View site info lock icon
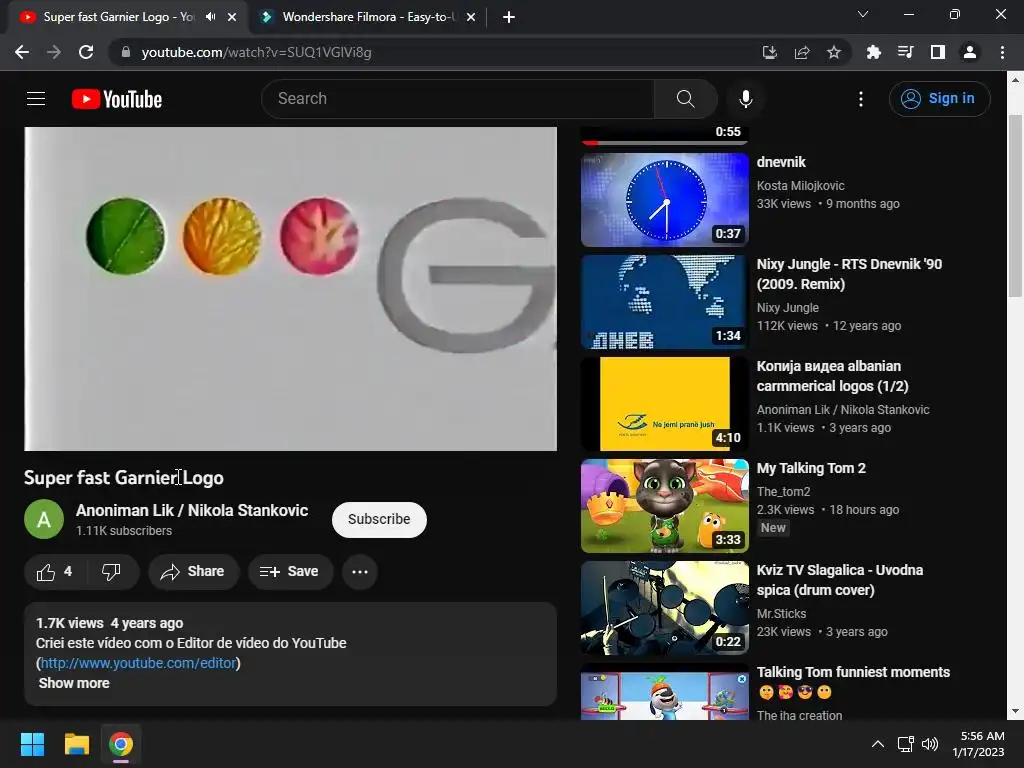Screen dimensions: 1024x768 point(126,52)
